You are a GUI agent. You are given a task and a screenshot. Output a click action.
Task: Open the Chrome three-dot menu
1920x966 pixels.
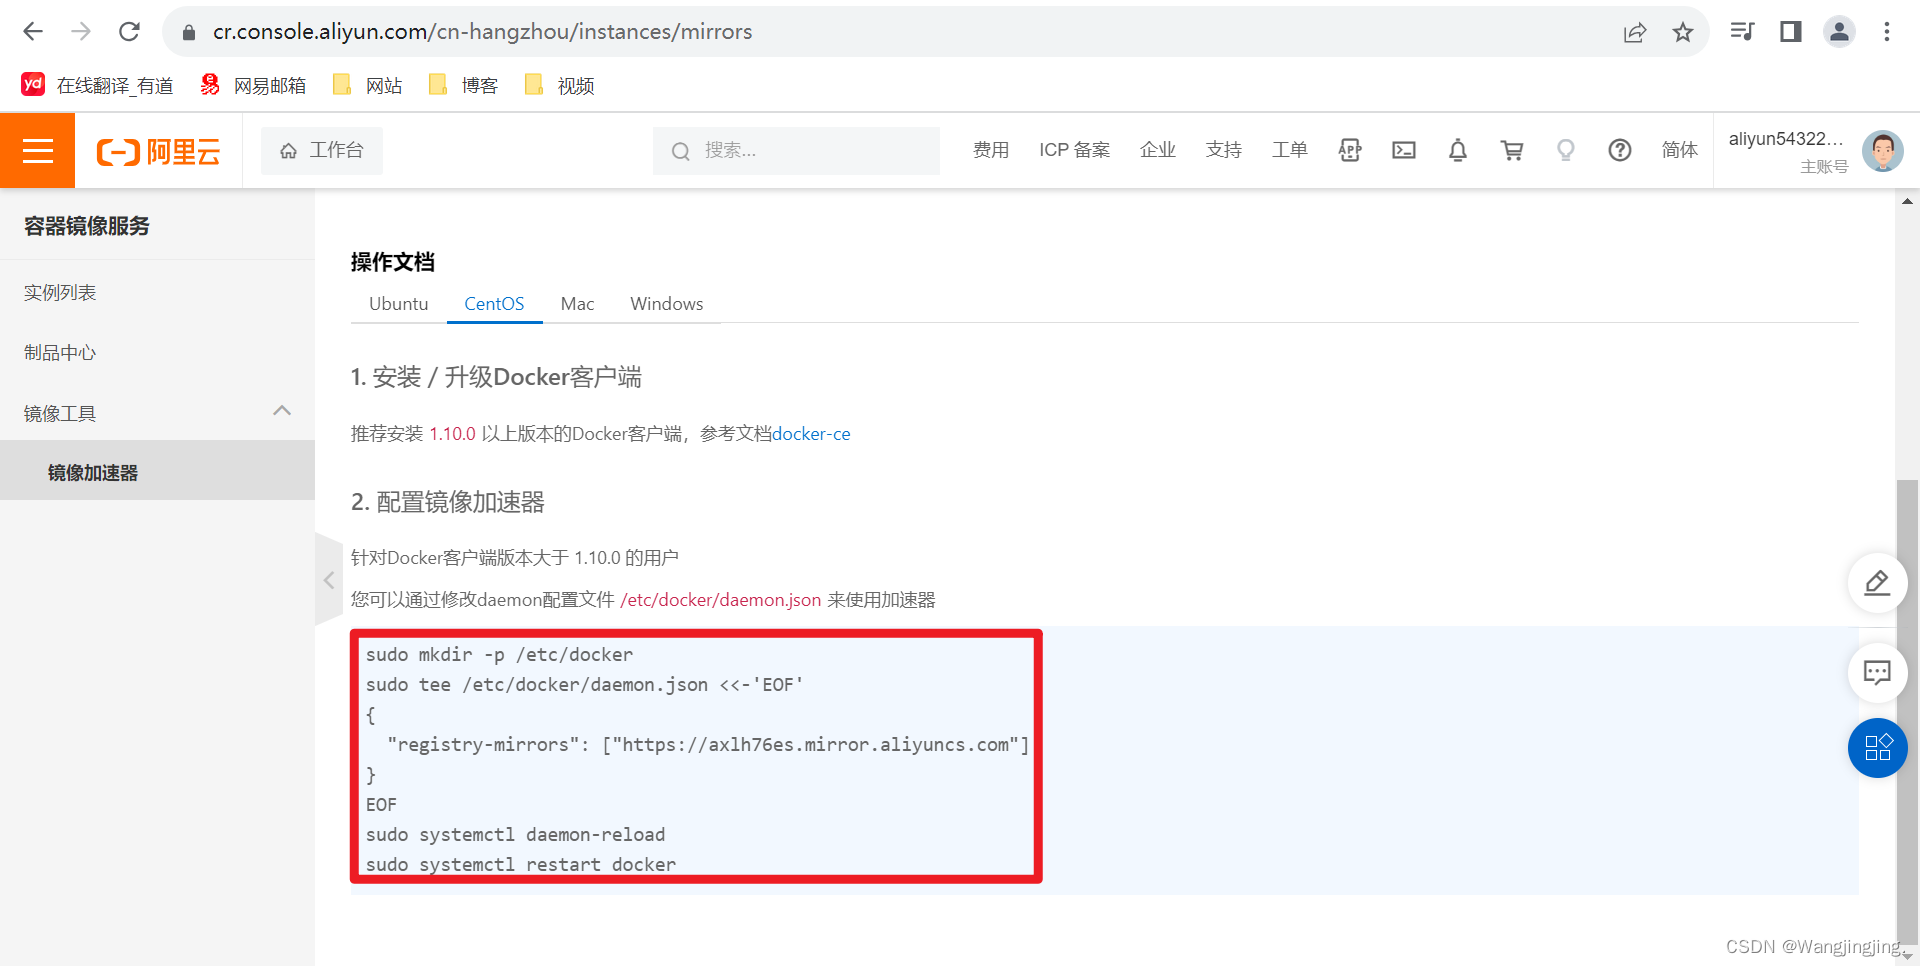point(1887,32)
